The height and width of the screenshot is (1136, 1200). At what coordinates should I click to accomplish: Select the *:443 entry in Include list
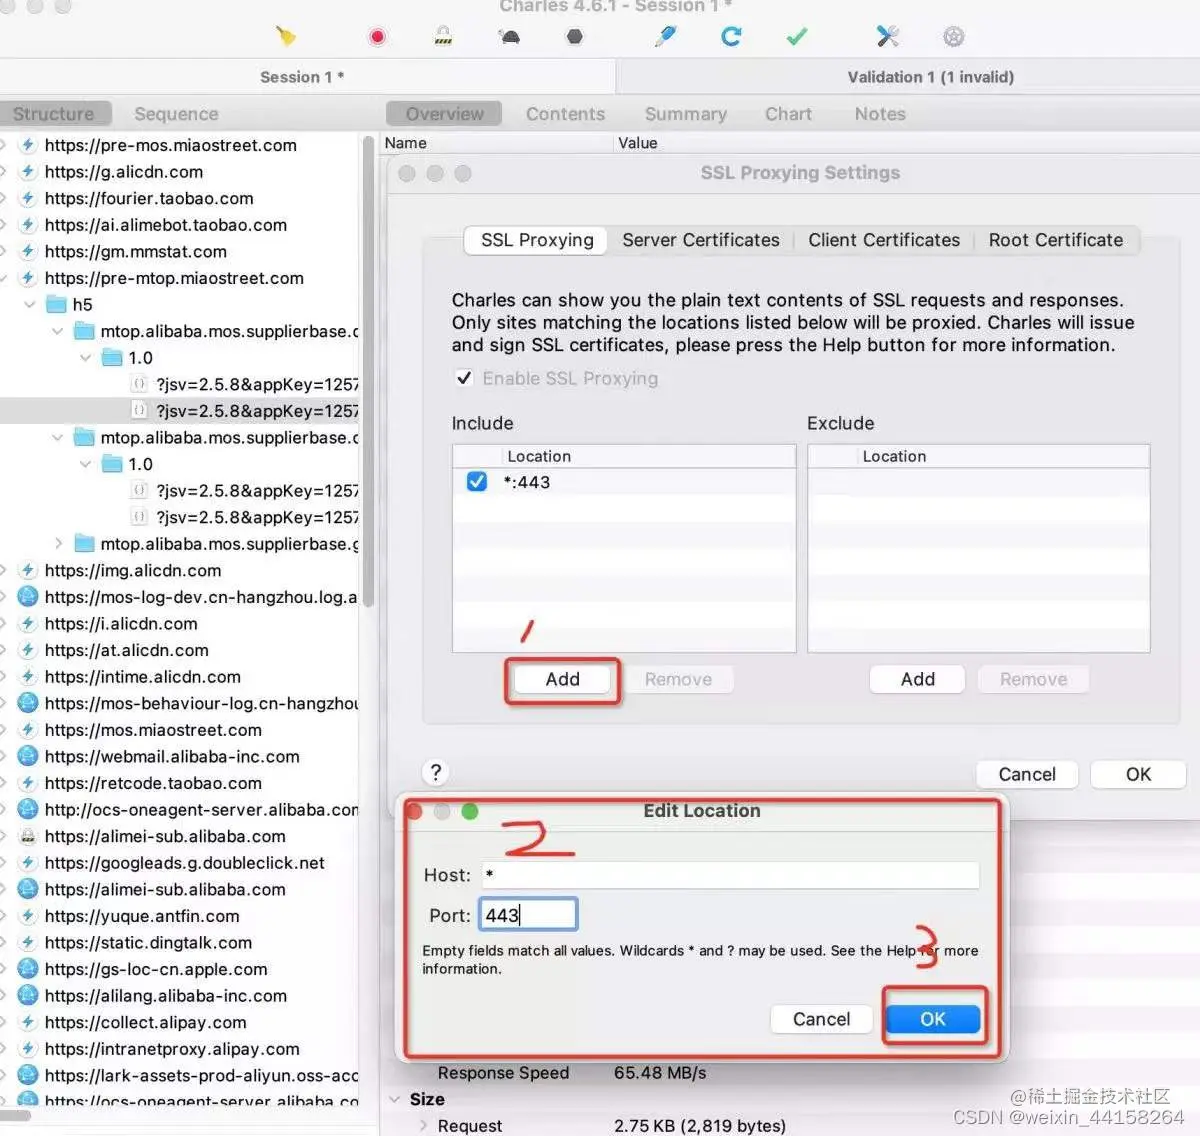624,482
